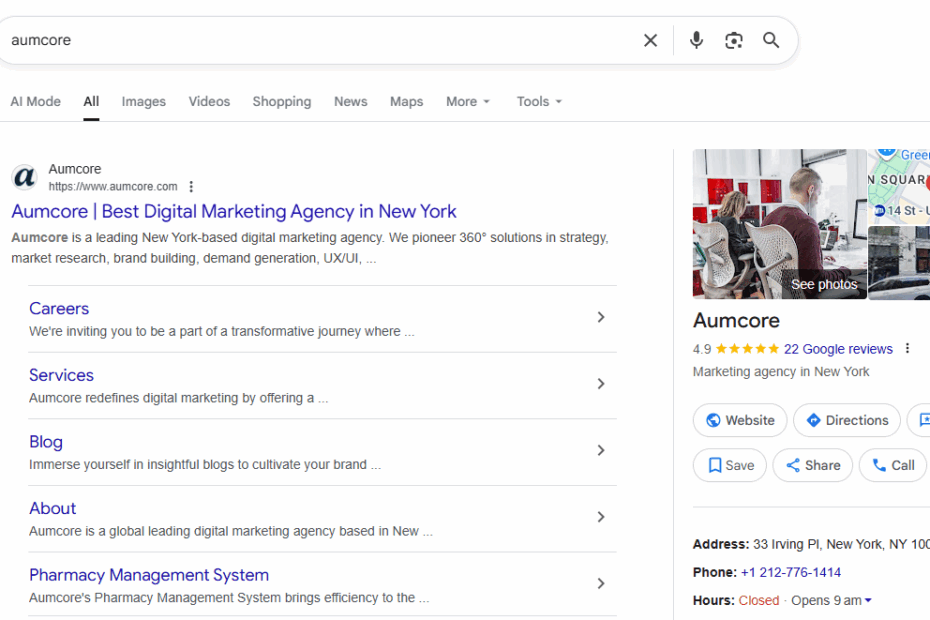Switch to the Images tab

tap(143, 101)
